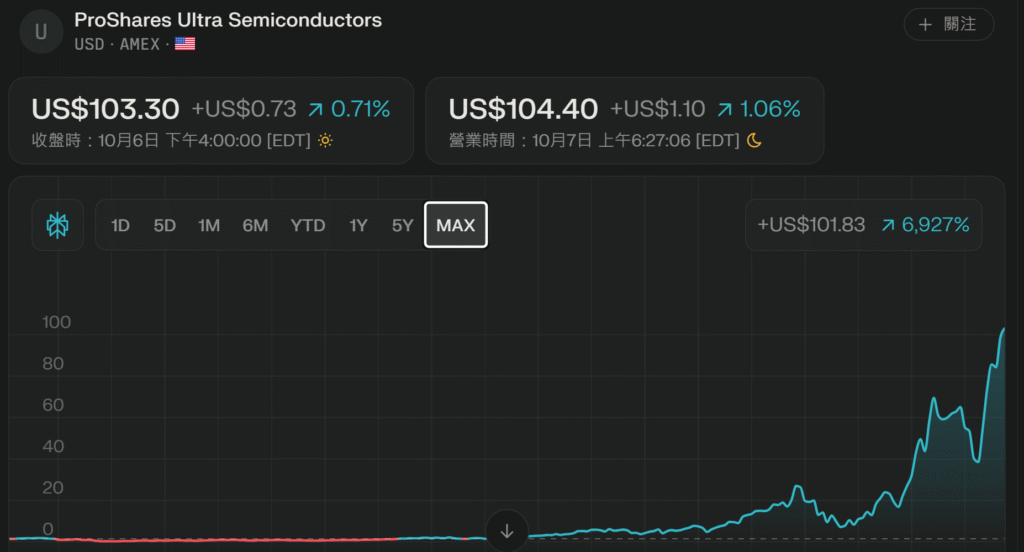Image resolution: width=1024 pixels, height=552 pixels.
Task: Click the 關注 follow button
Action: (948, 24)
